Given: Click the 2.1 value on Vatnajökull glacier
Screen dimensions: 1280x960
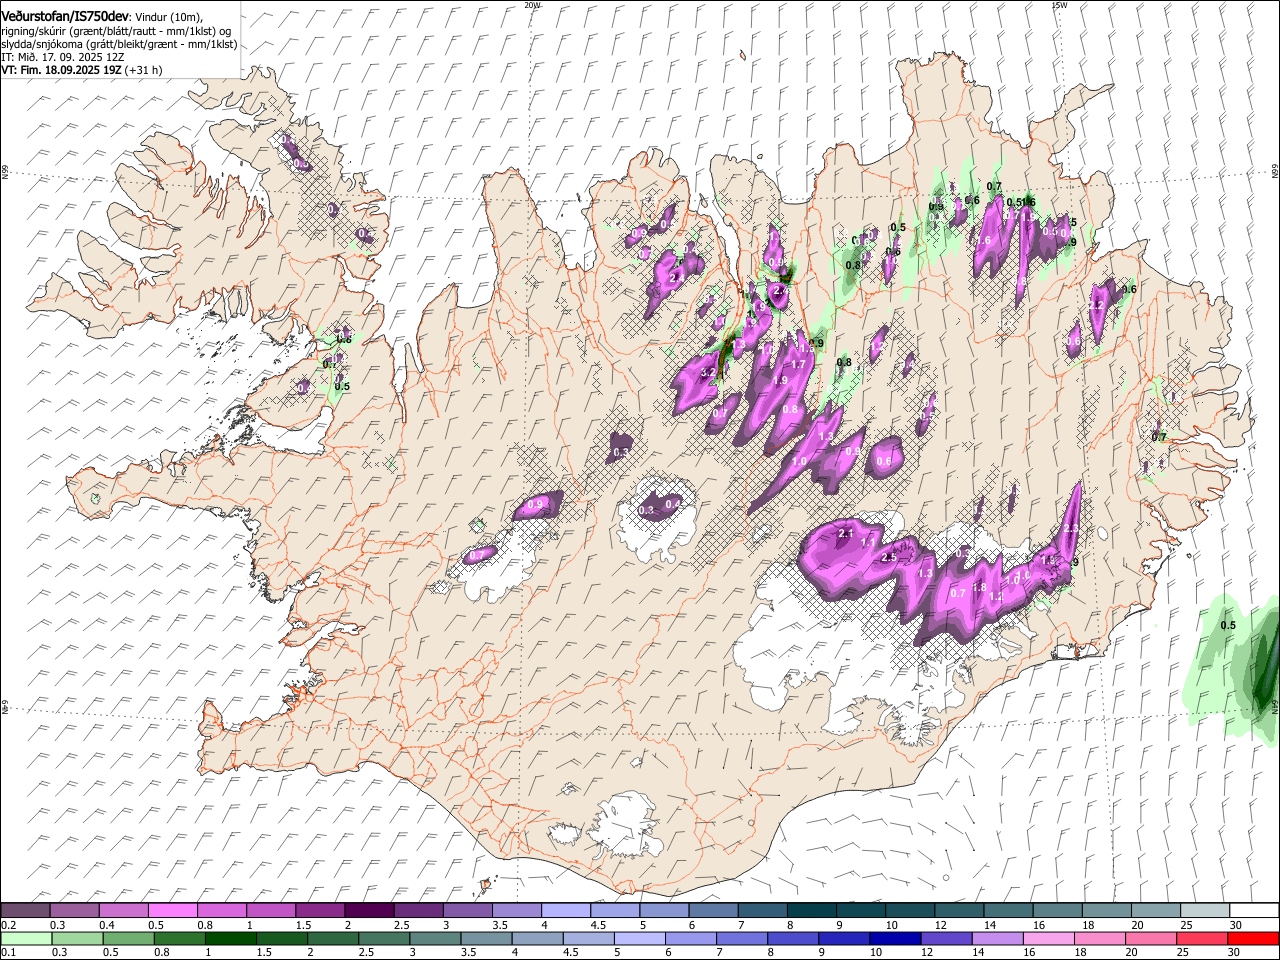Looking at the screenshot, I should point(845,534).
